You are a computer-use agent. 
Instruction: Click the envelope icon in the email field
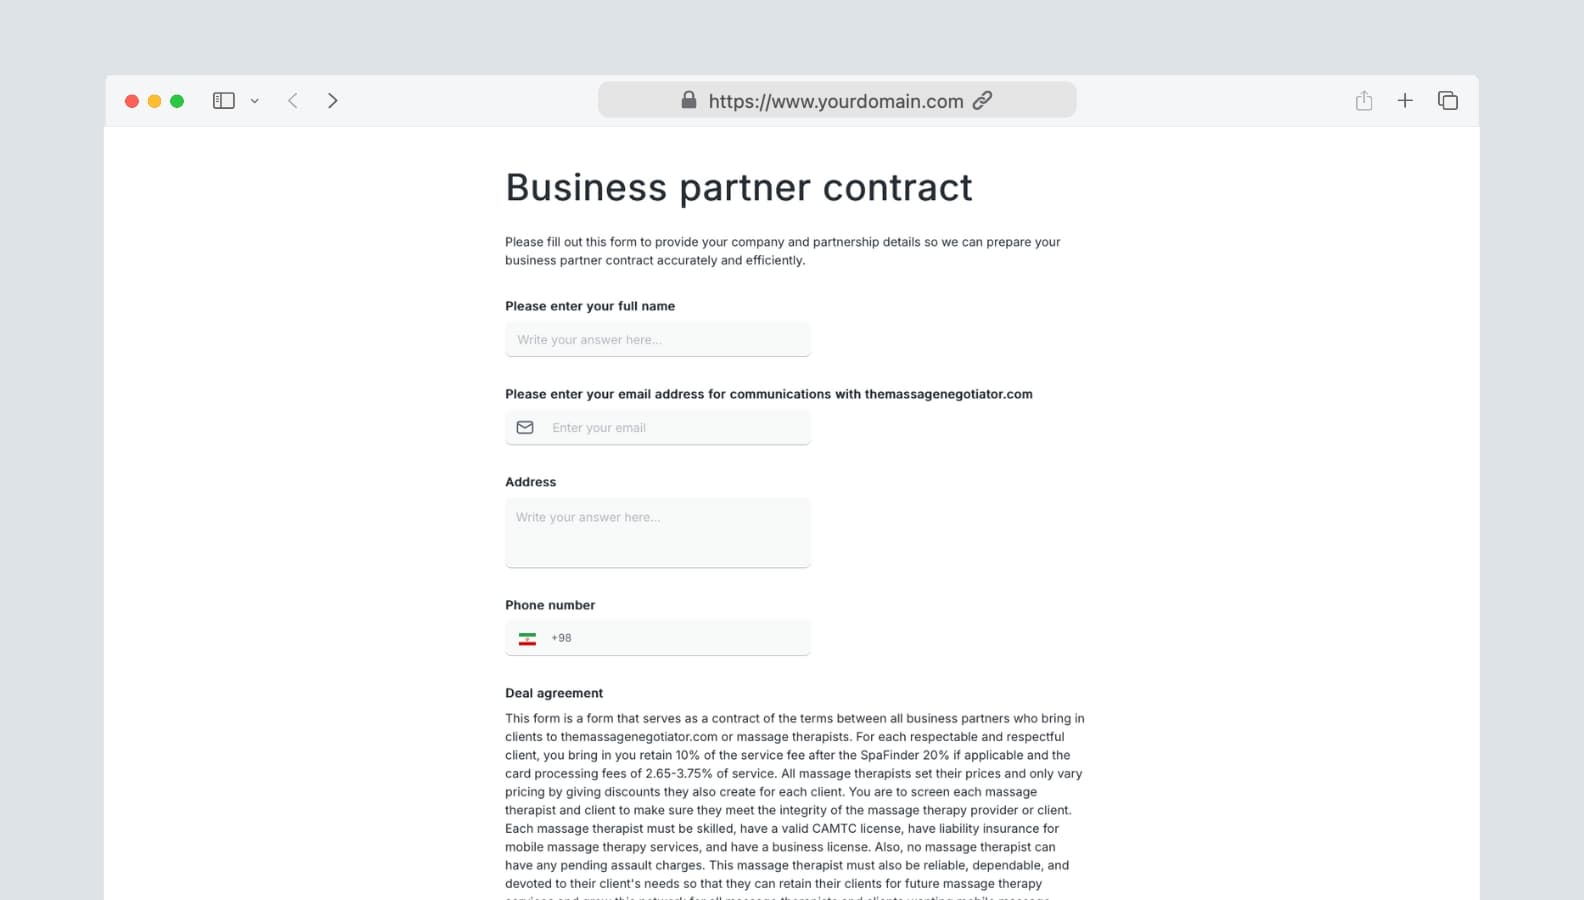click(x=525, y=427)
